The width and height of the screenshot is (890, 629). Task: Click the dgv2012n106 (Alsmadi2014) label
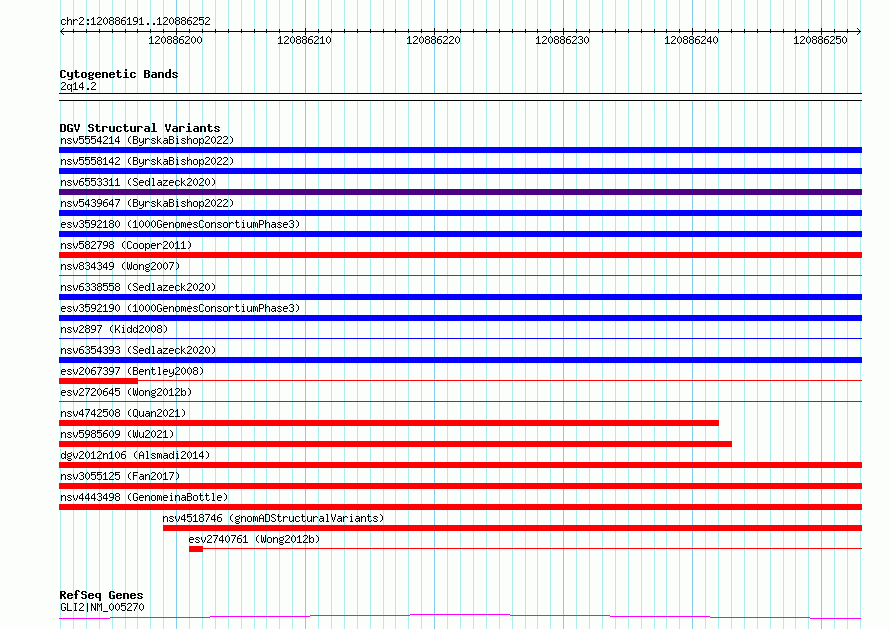pos(135,455)
